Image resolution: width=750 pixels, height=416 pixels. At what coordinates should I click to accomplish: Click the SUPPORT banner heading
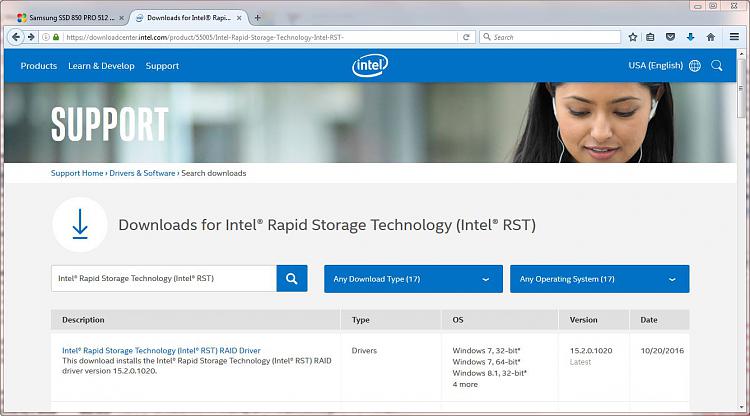coord(110,124)
